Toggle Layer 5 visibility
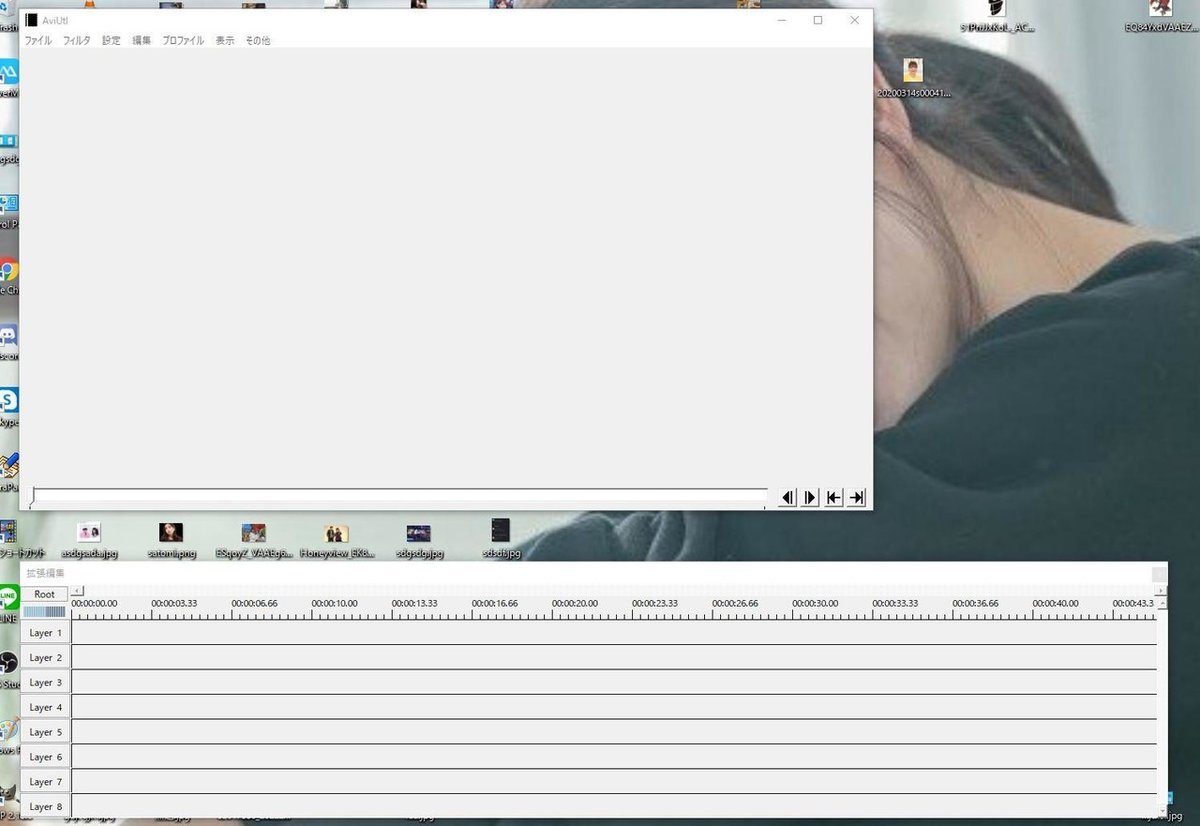Image resolution: width=1200 pixels, height=826 pixels. coord(46,732)
